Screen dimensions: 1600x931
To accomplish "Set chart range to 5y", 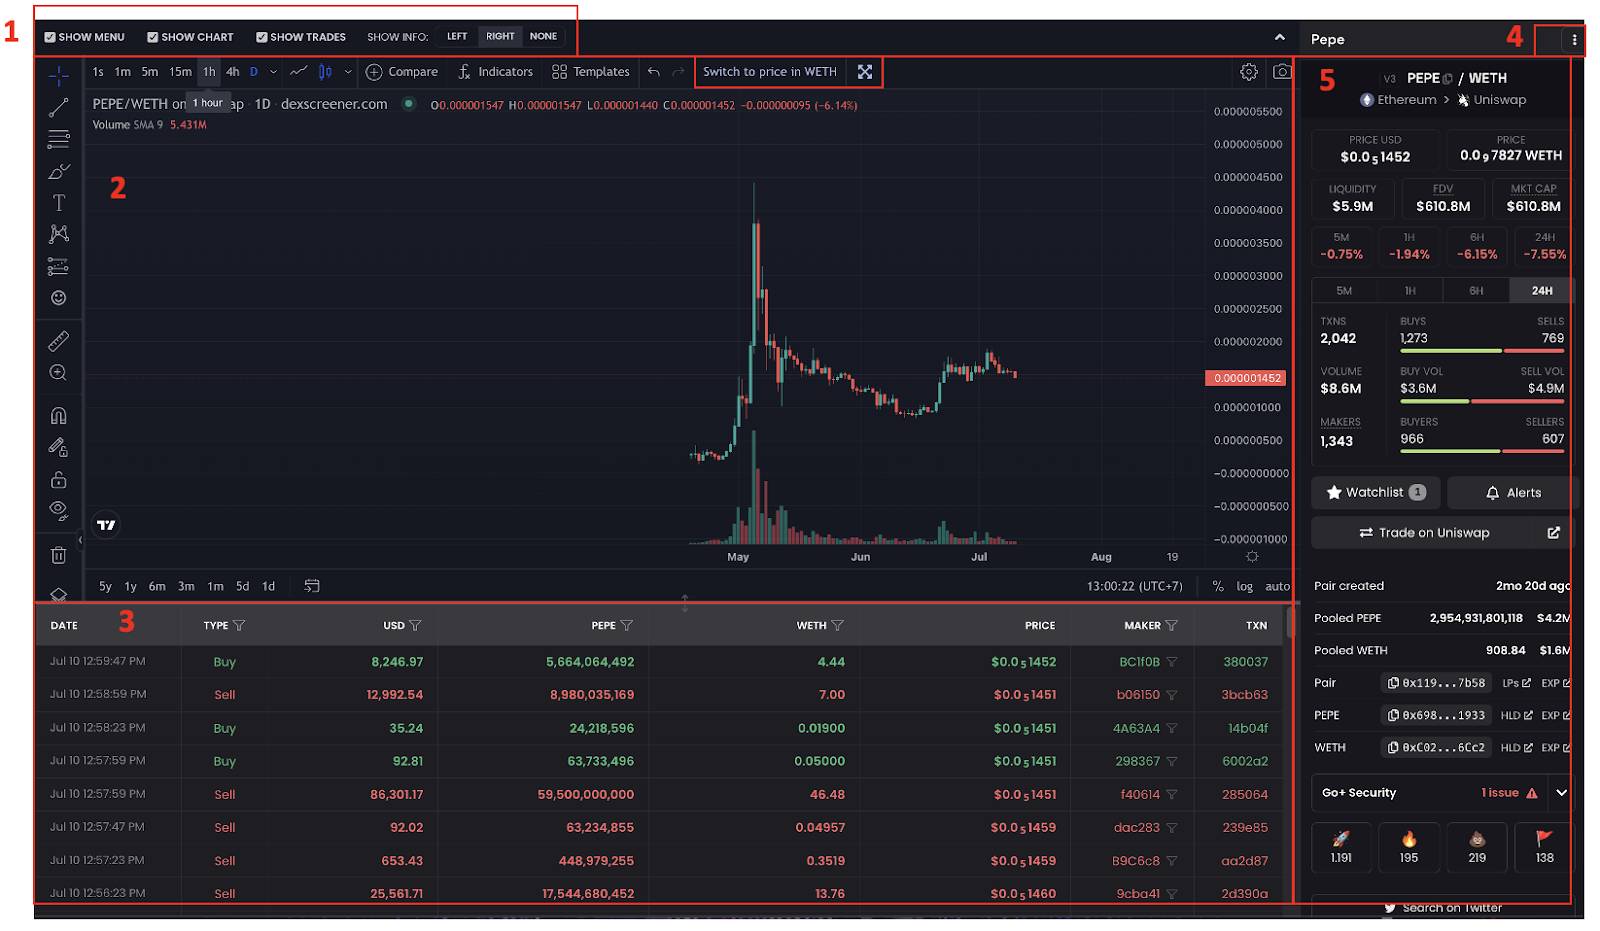I will (106, 587).
